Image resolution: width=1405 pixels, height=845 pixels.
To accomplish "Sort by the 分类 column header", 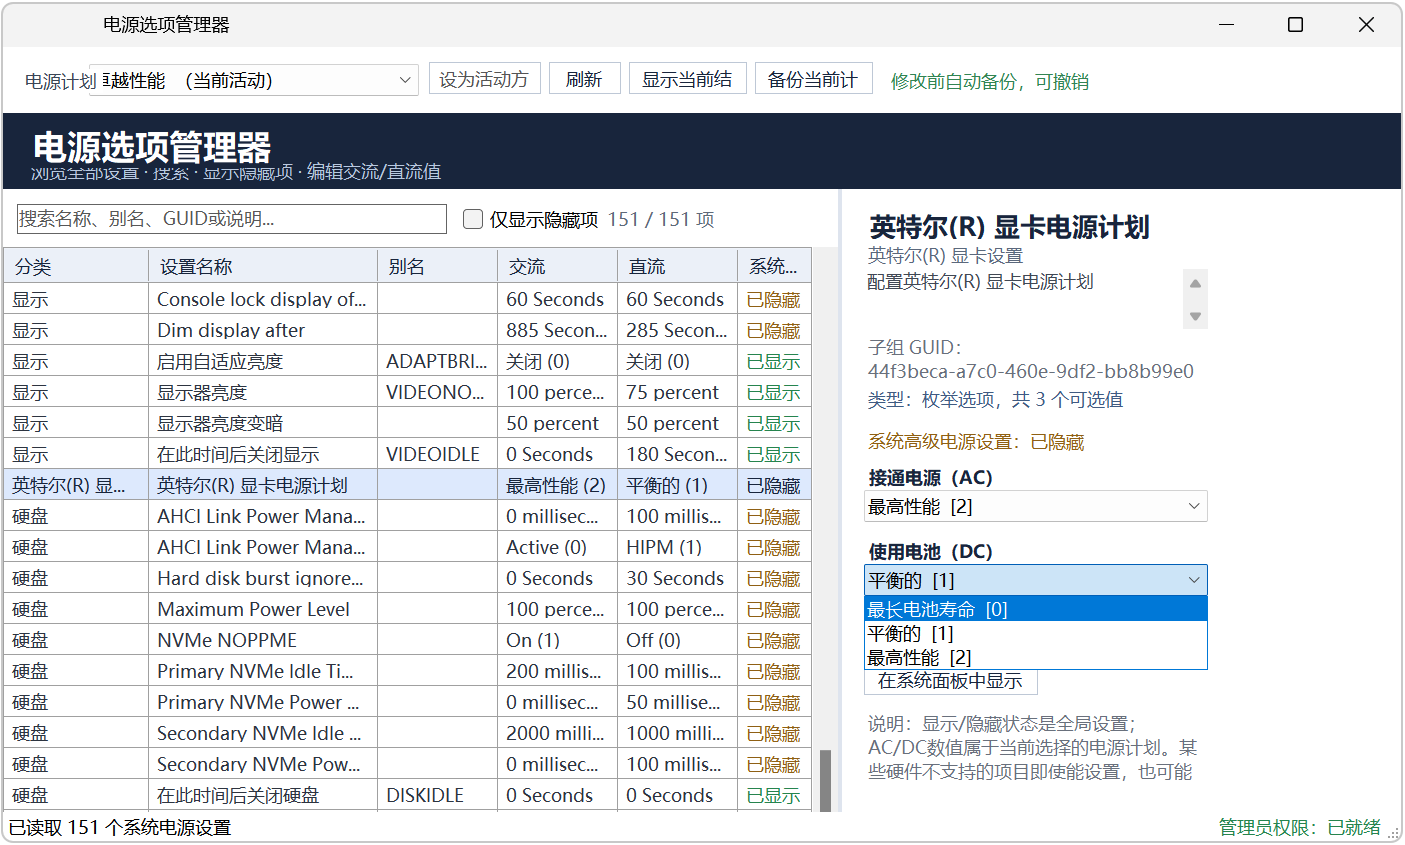I will coord(76,267).
